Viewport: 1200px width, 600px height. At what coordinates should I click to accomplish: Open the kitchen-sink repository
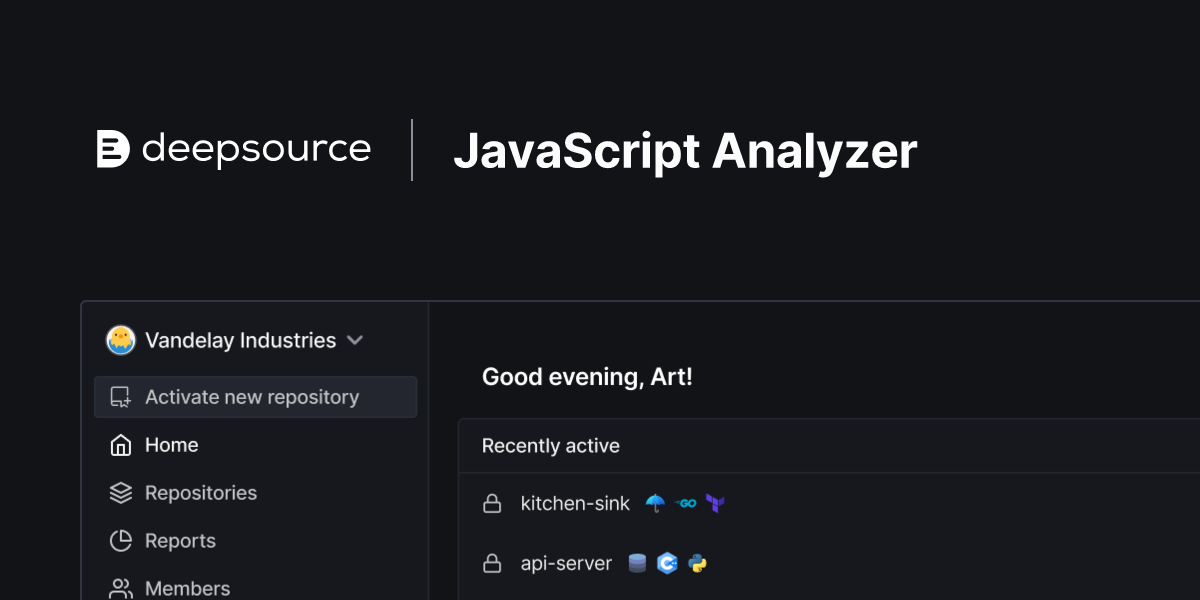[x=575, y=504]
